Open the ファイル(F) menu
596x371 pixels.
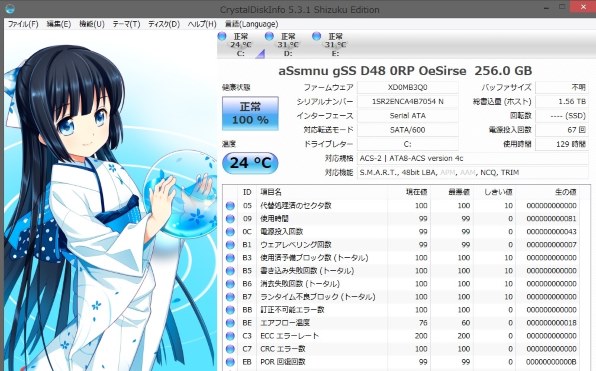pyautogui.click(x=23, y=24)
